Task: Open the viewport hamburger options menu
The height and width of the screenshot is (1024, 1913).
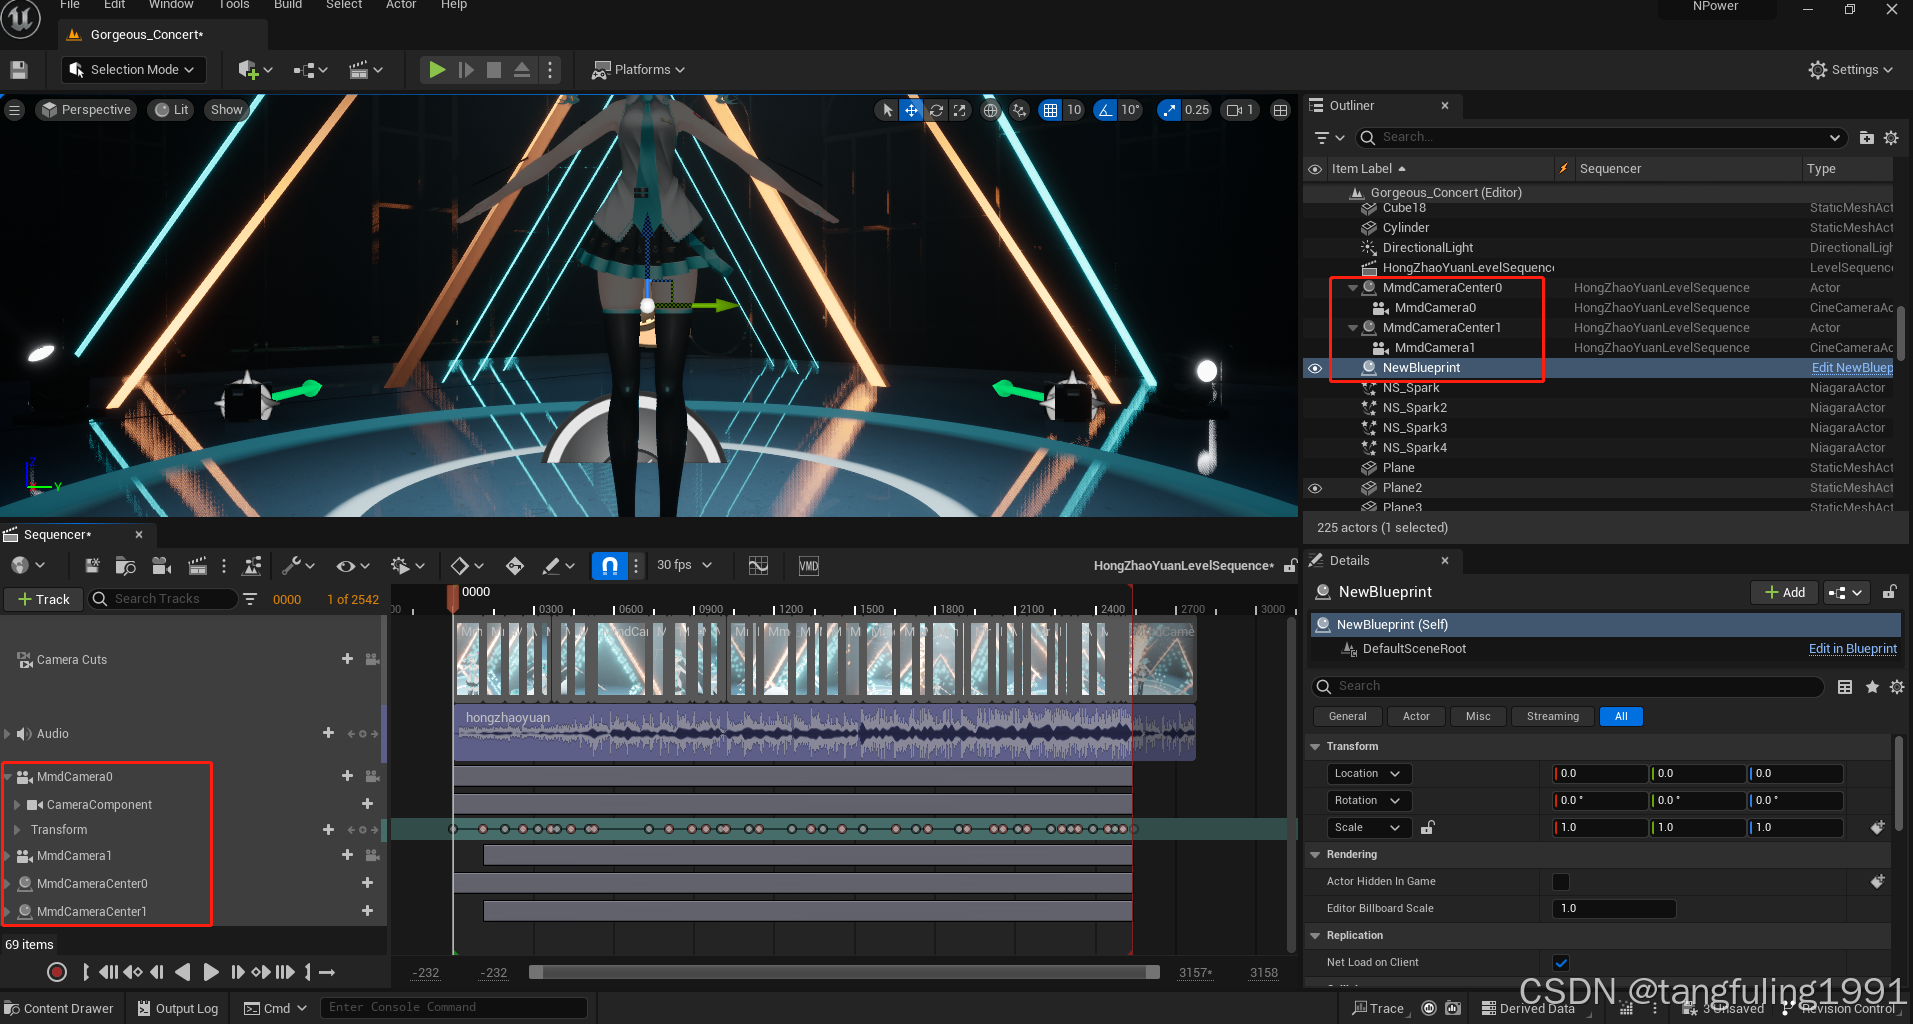Action: coord(15,110)
